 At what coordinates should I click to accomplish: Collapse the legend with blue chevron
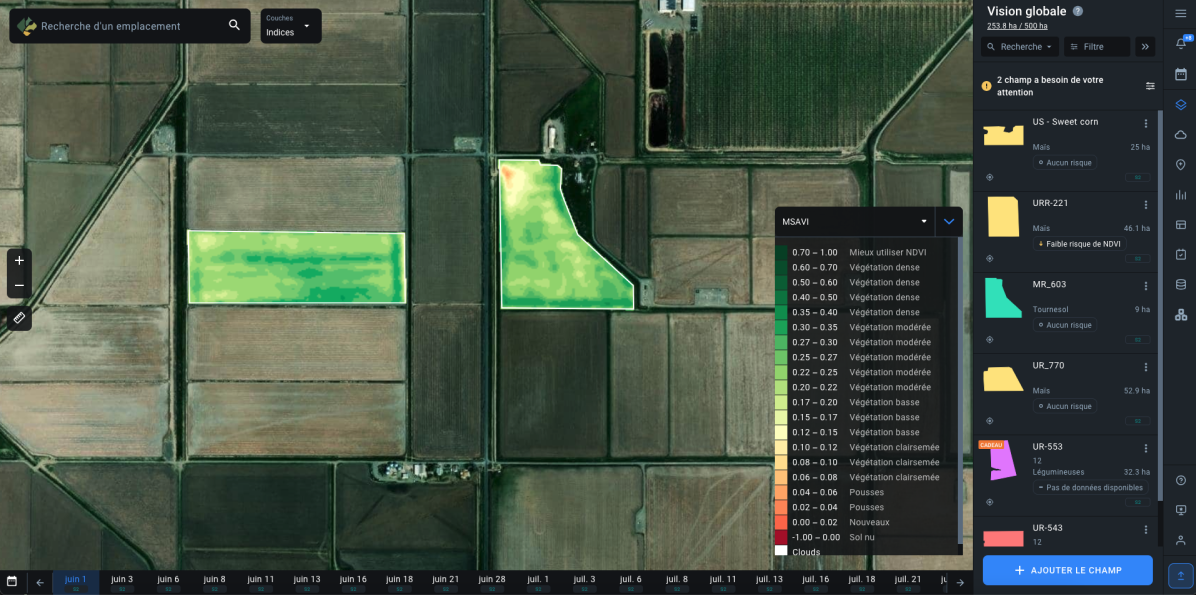tap(948, 222)
